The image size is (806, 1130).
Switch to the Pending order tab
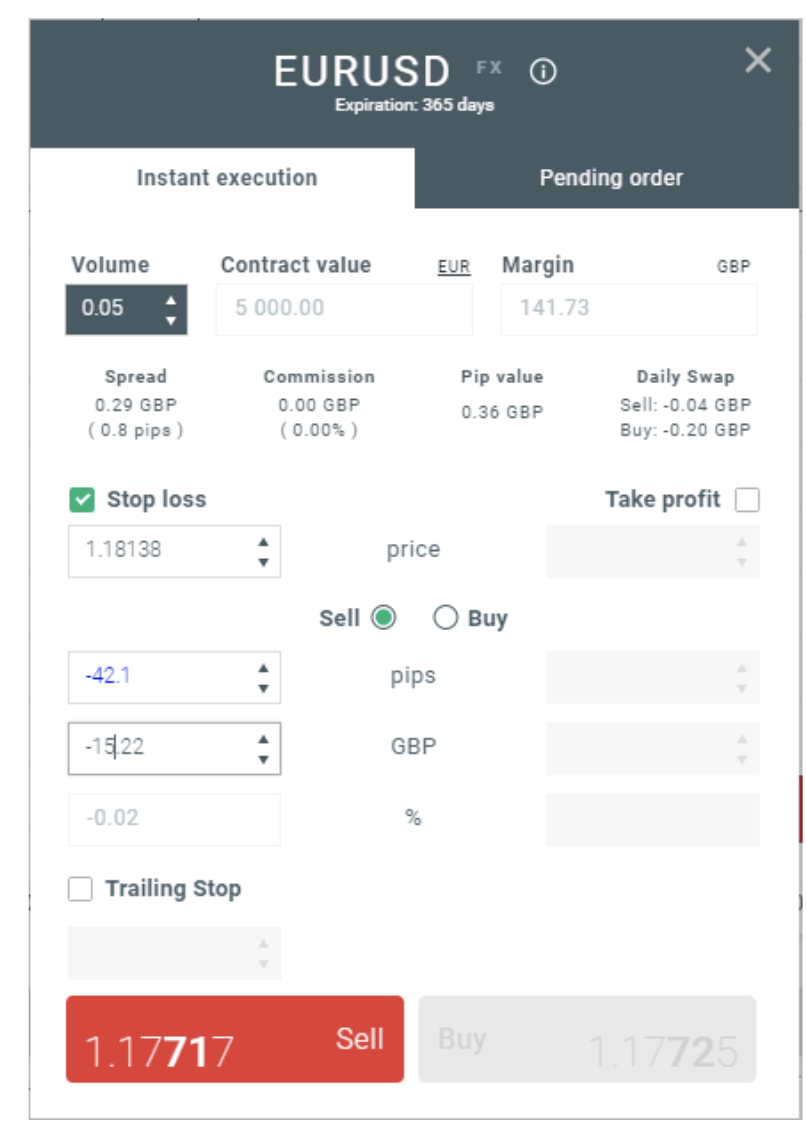[x=611, y=178]
